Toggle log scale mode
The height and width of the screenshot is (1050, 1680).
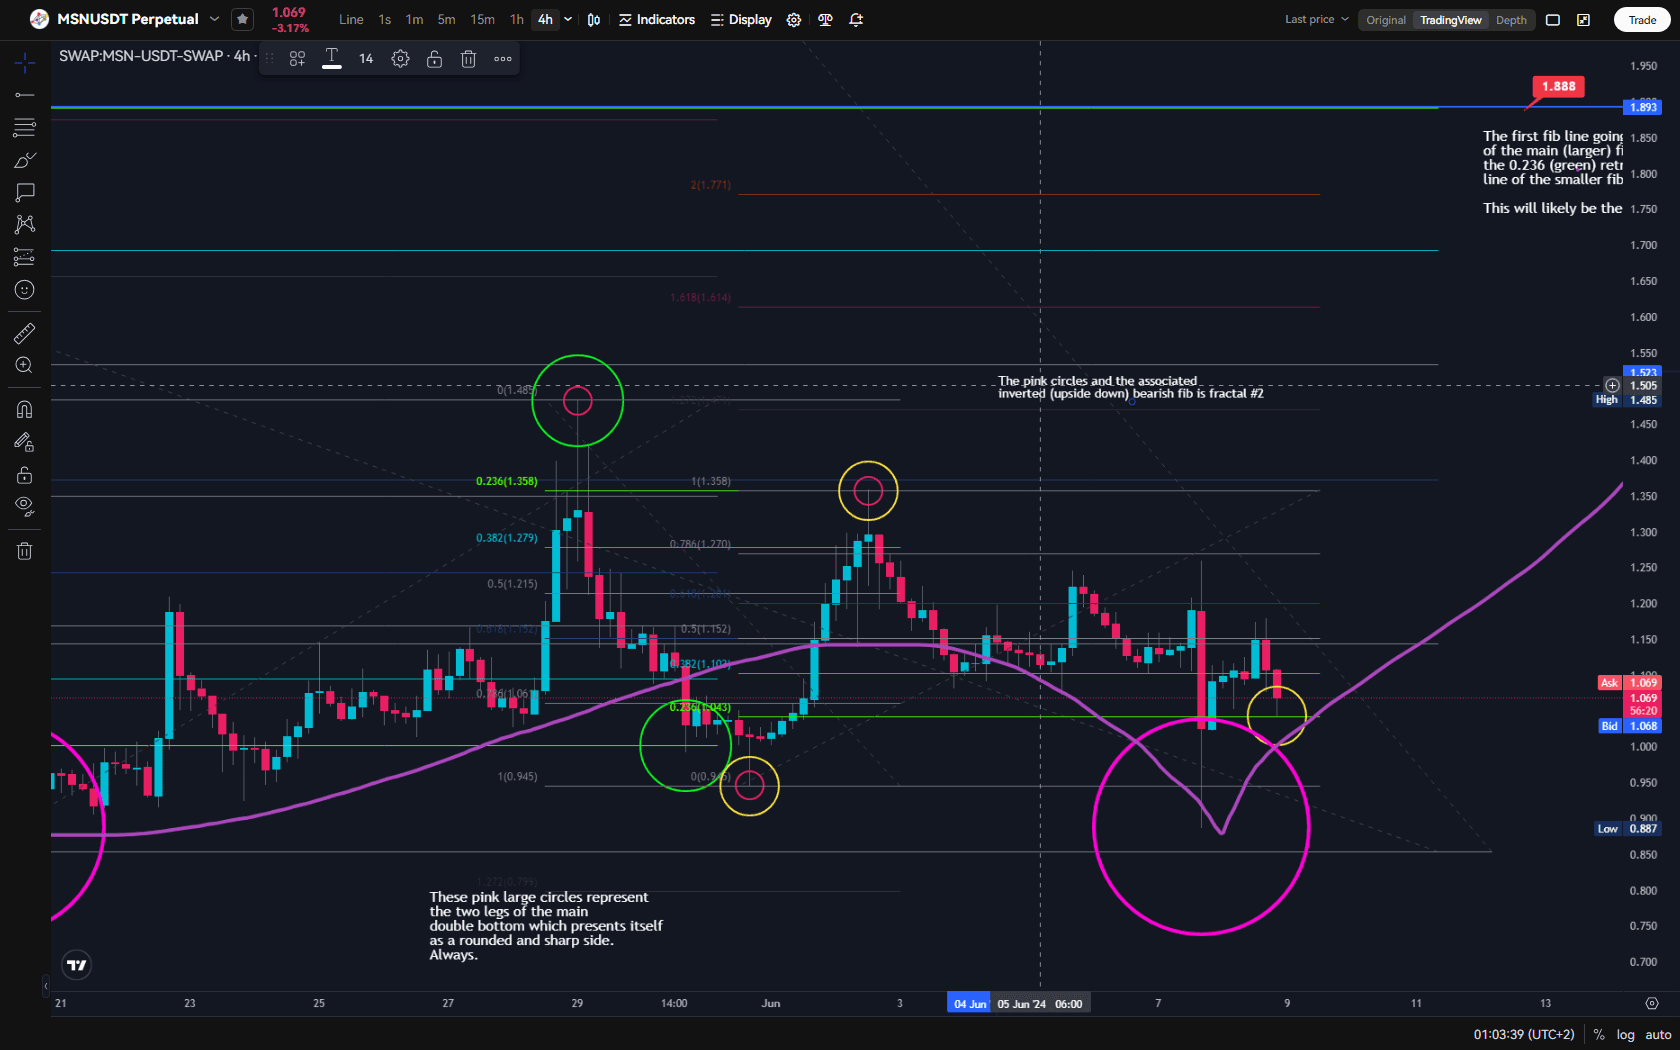(x=1625, y=1035)
